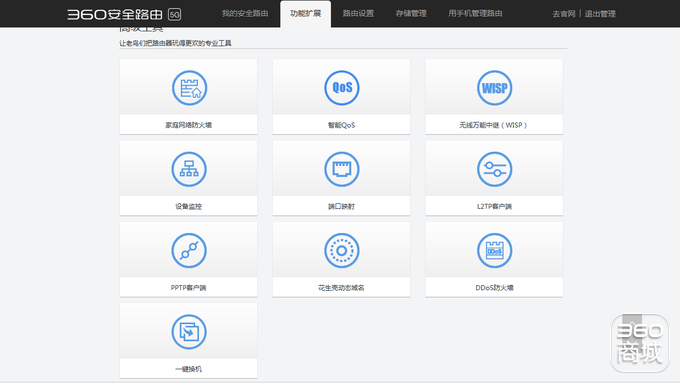
Task: Open the WISP wireless relay icon
Action: click(x=494, y=88)
